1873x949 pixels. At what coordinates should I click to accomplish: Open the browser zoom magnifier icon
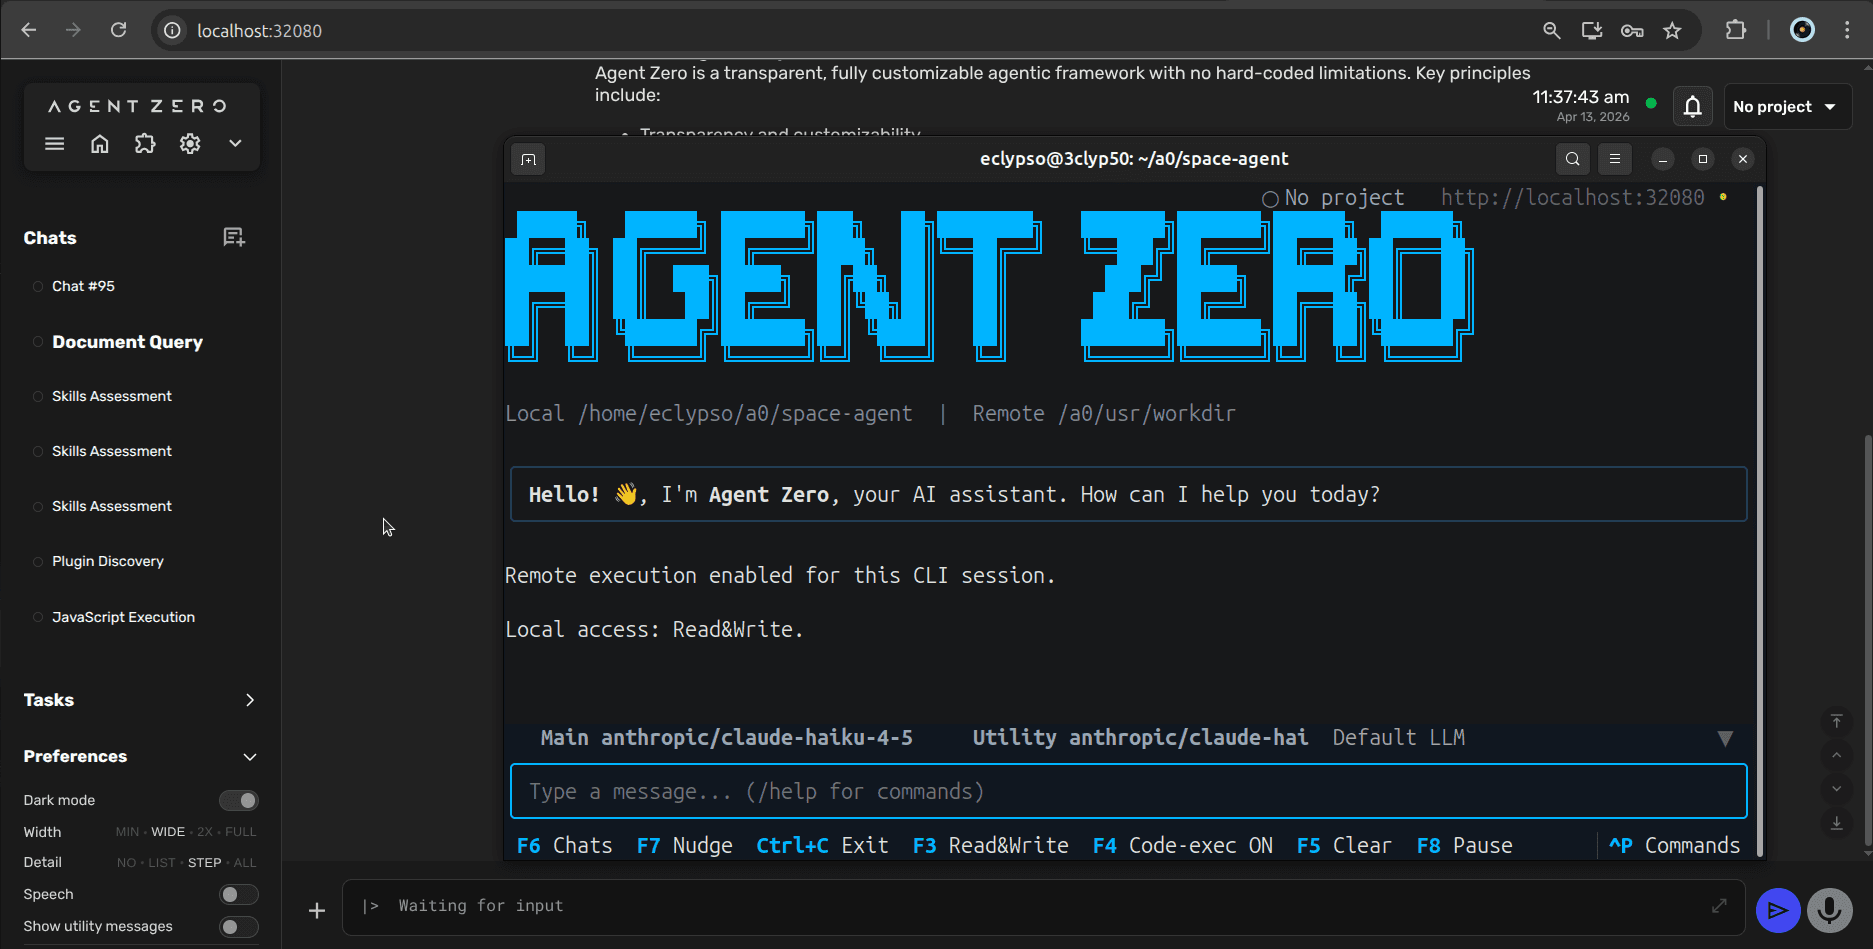tap(1552, 30)
